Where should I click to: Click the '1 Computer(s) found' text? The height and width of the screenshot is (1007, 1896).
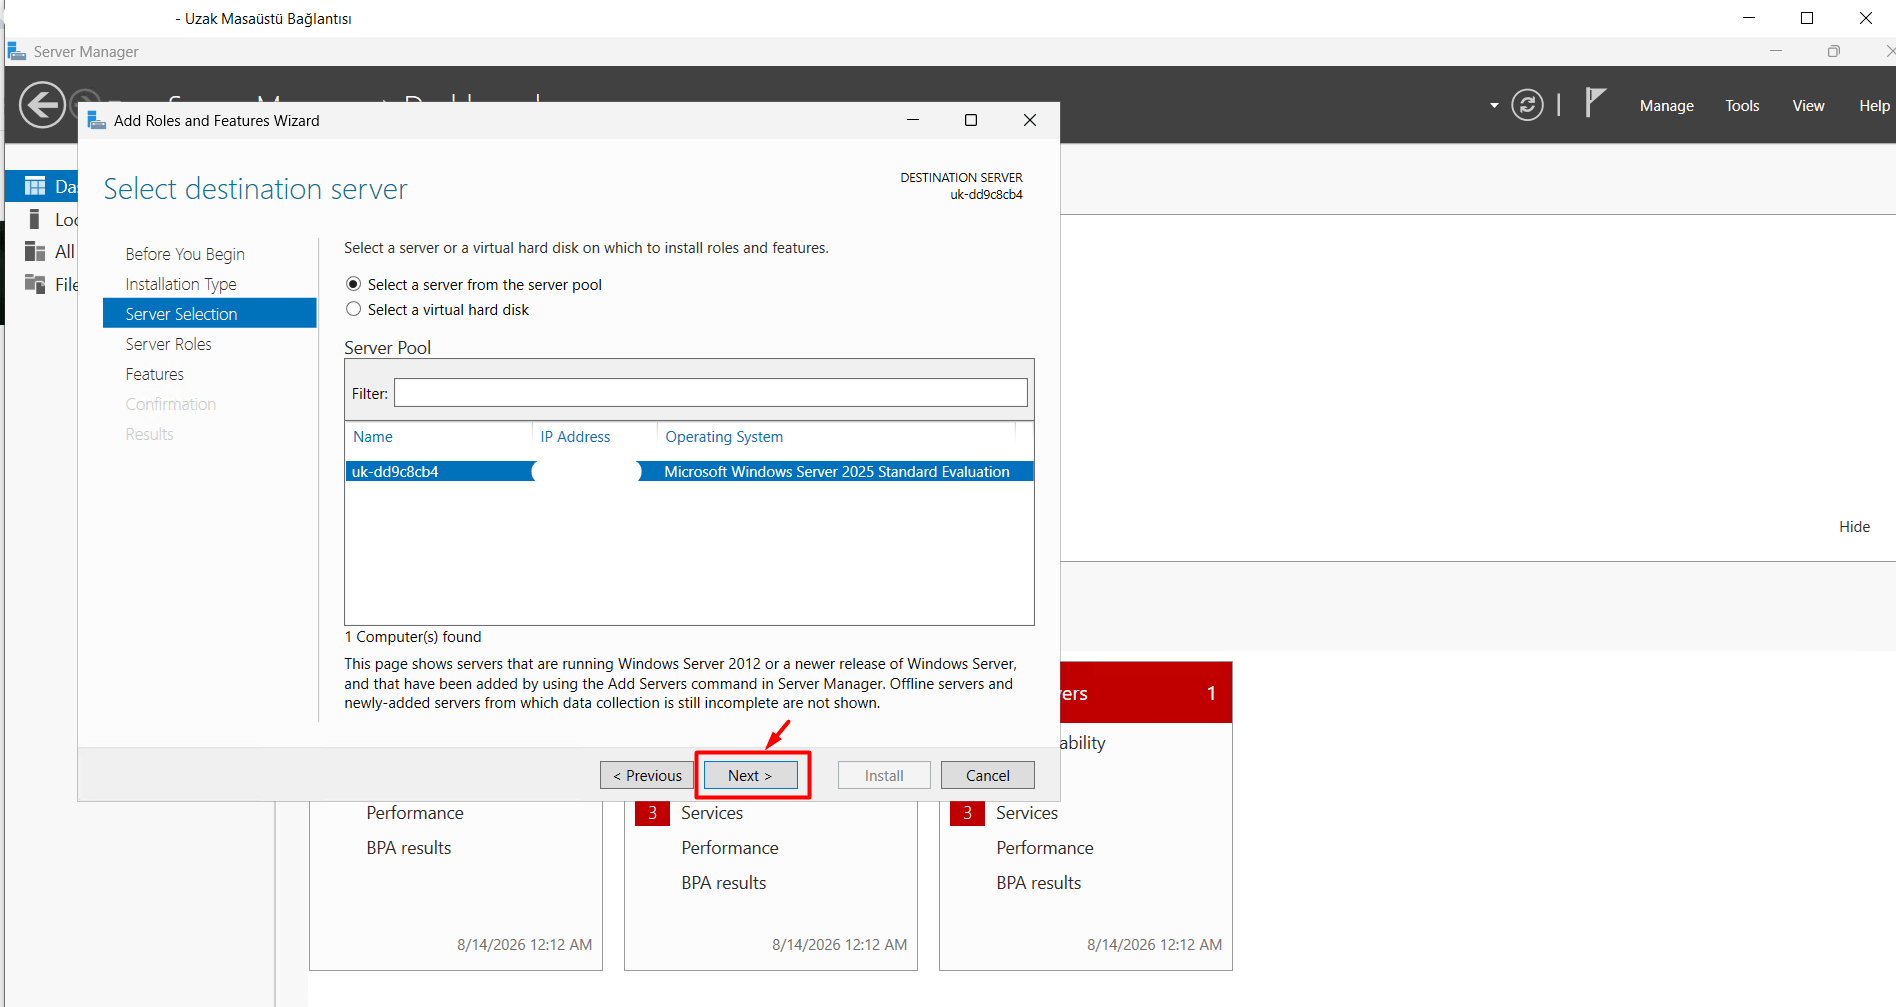click(x=413, y=637)
